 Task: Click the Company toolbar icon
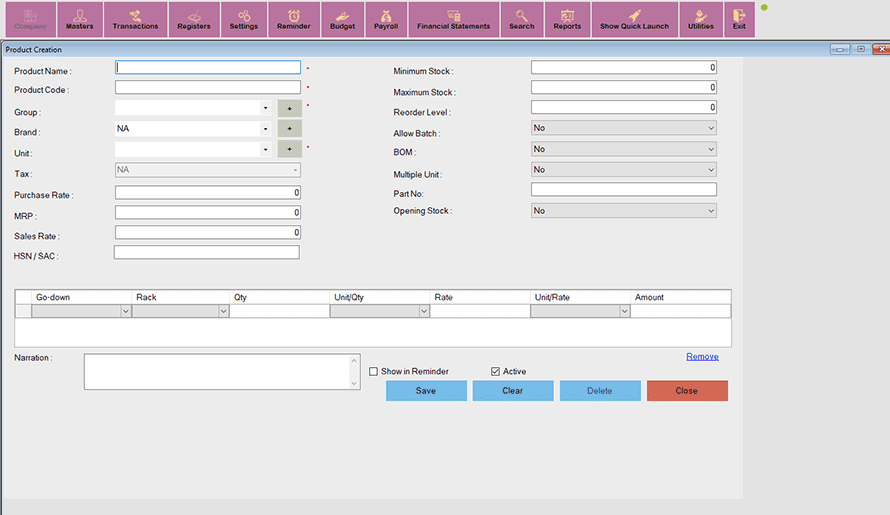click(31, 19)
